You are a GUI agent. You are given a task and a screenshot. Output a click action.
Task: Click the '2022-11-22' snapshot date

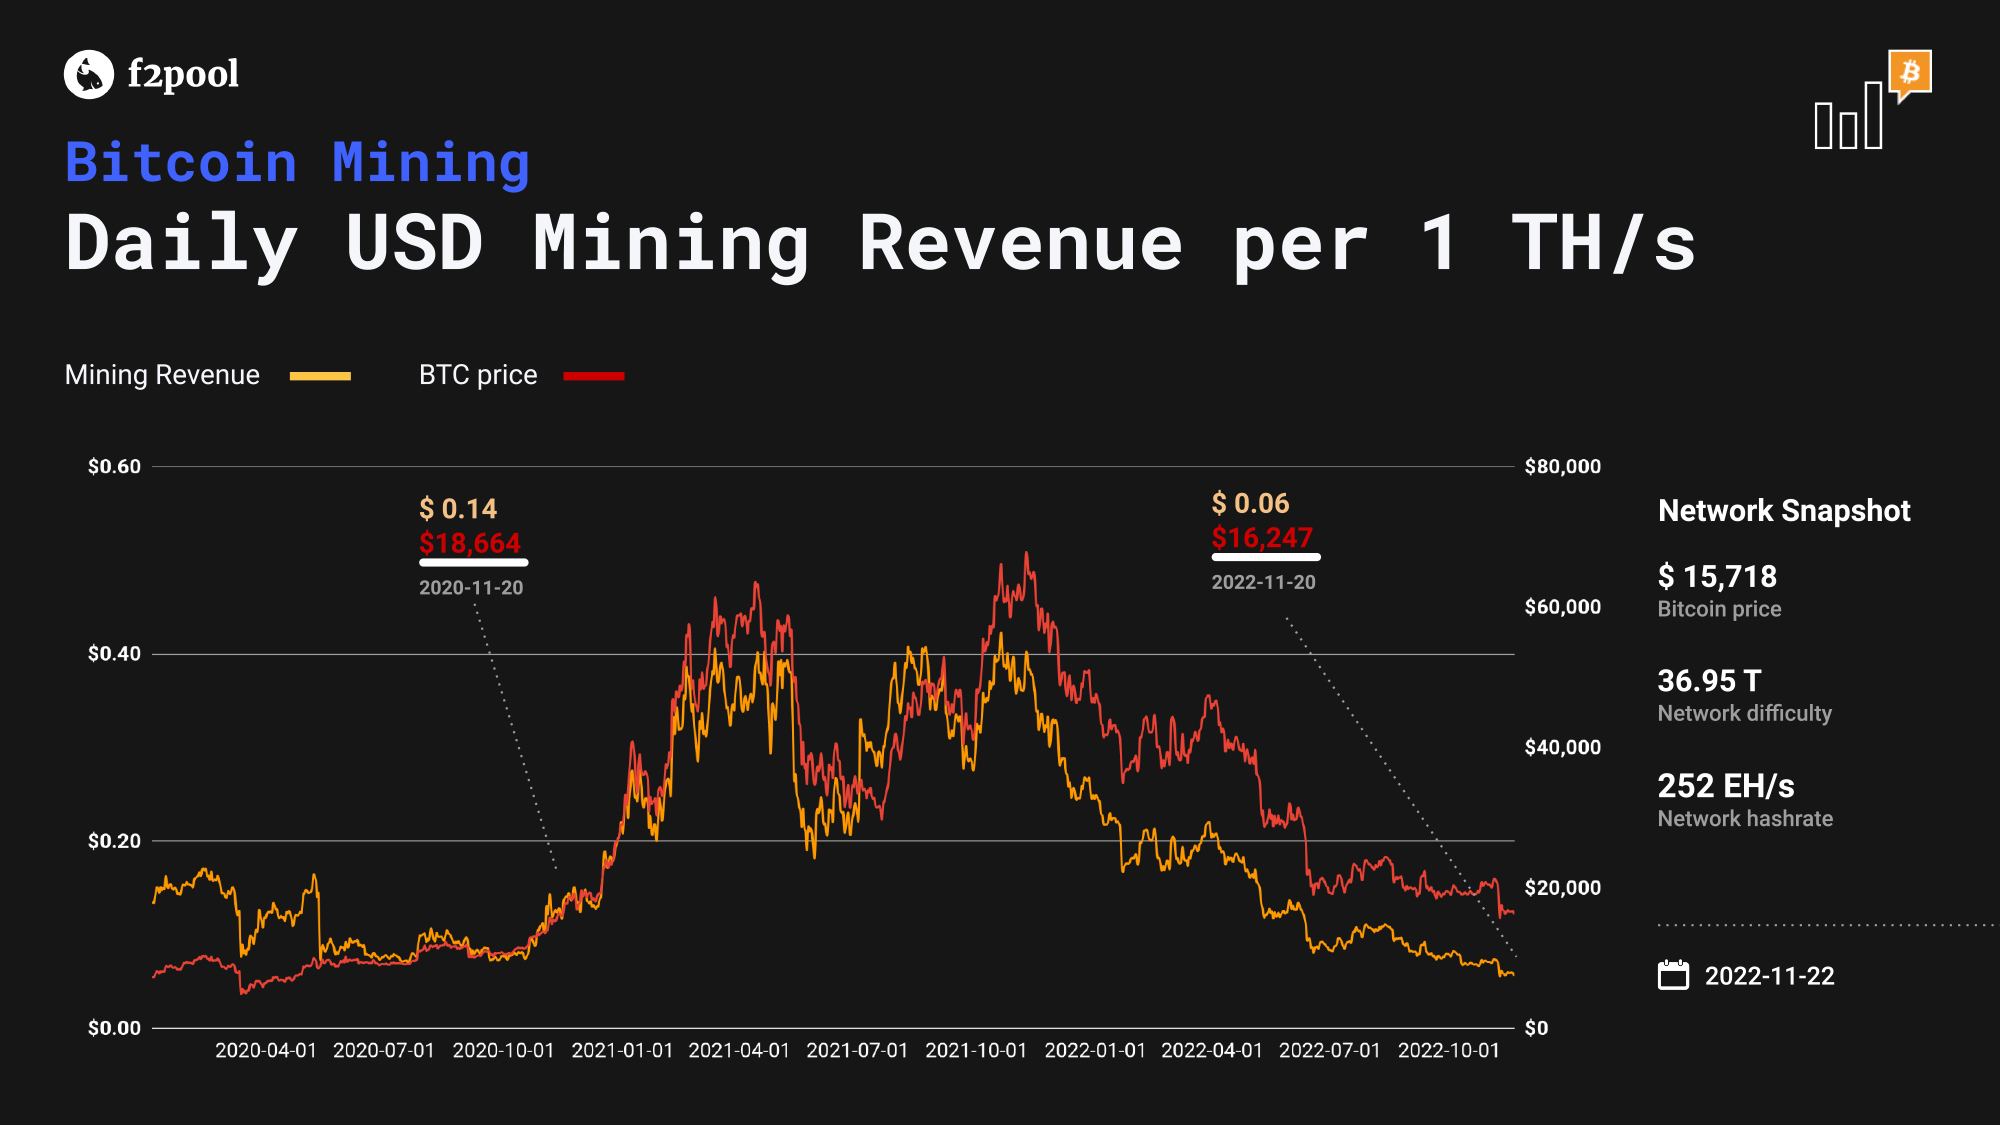click(1769, 976)
